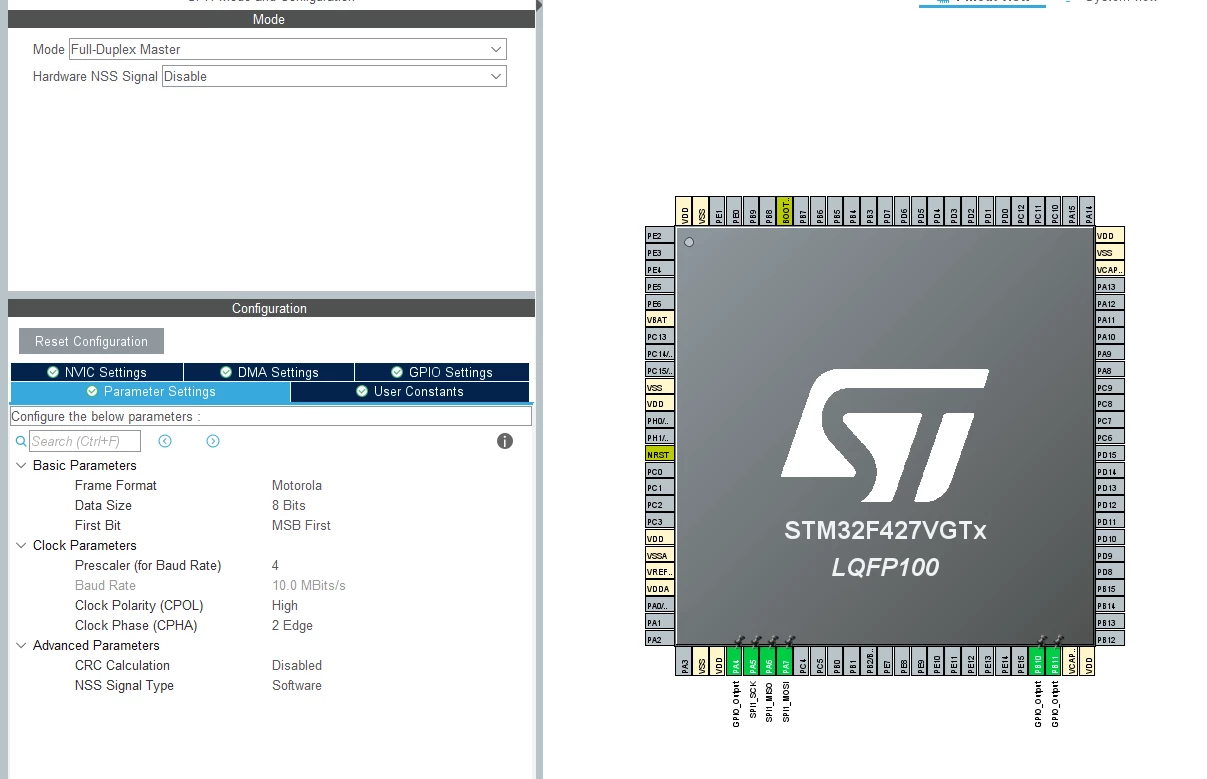Click the Prescaler (for Baud Rate) label
1207x779 pixels.
(x=148, y=566)
